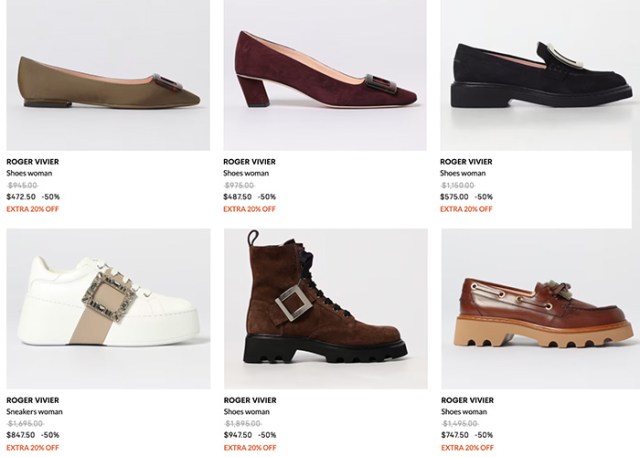The height and width of the screenshot is (457, 640).
Task: Open the brown leather boat loafer image
Action: pyautogui.click(x=538, y=308)
